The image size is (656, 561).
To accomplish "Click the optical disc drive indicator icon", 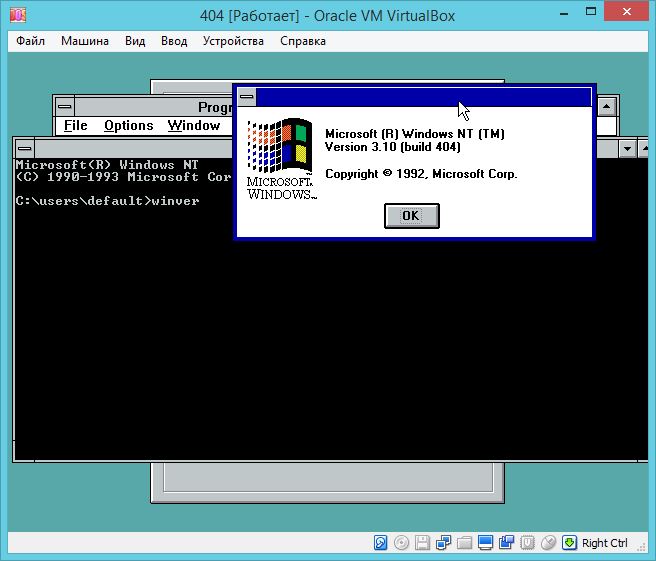I will pos(401,543).
